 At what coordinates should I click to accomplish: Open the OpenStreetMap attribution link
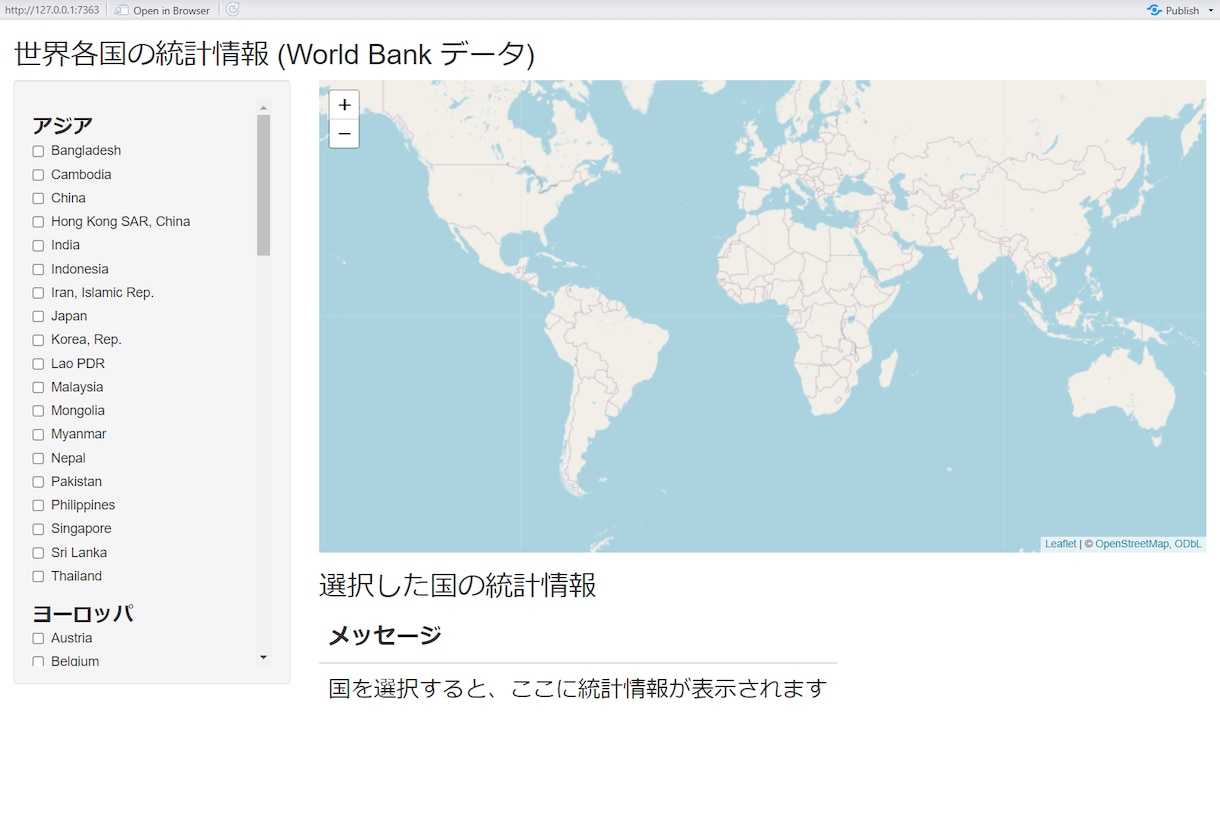(1132, 544)
